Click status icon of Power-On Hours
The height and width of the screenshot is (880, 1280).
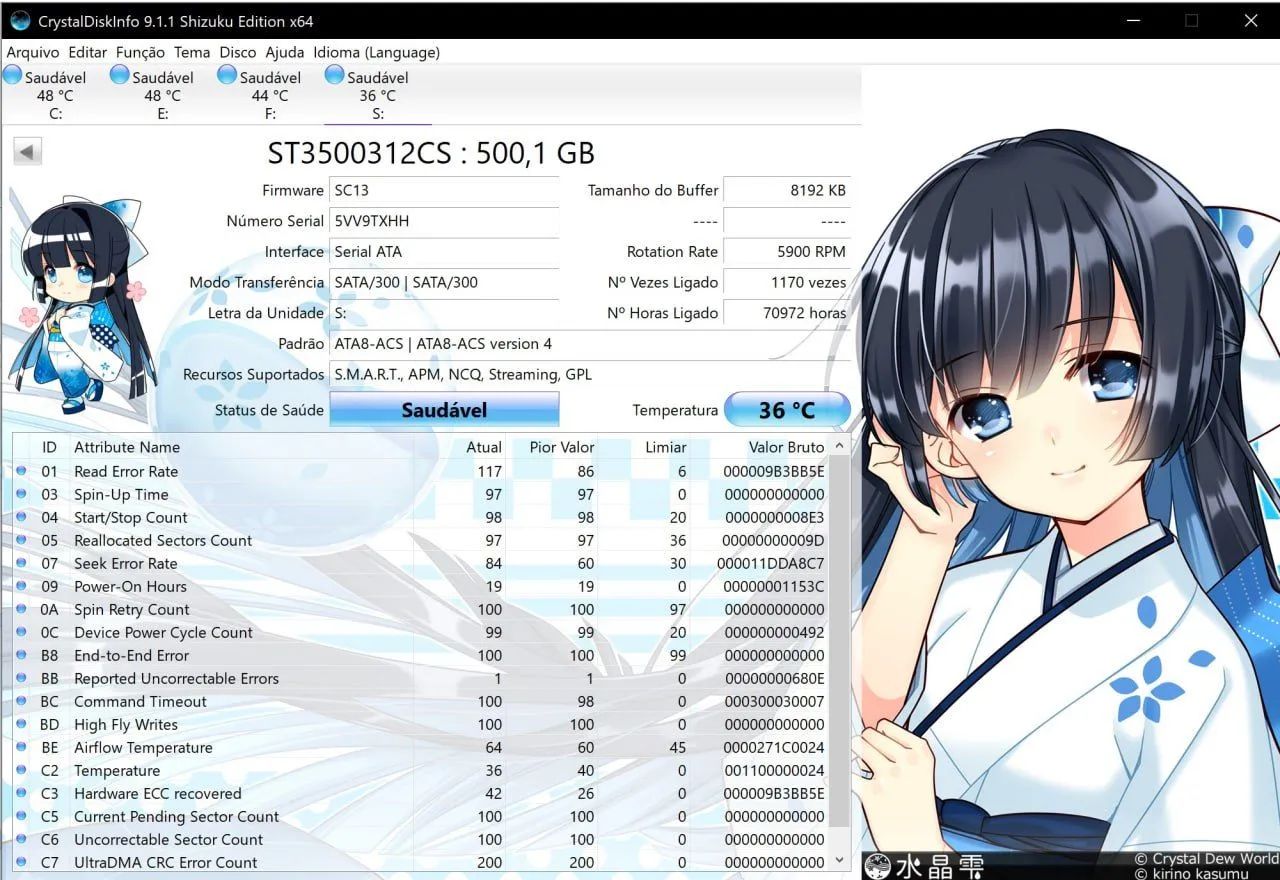pos(22,586)
